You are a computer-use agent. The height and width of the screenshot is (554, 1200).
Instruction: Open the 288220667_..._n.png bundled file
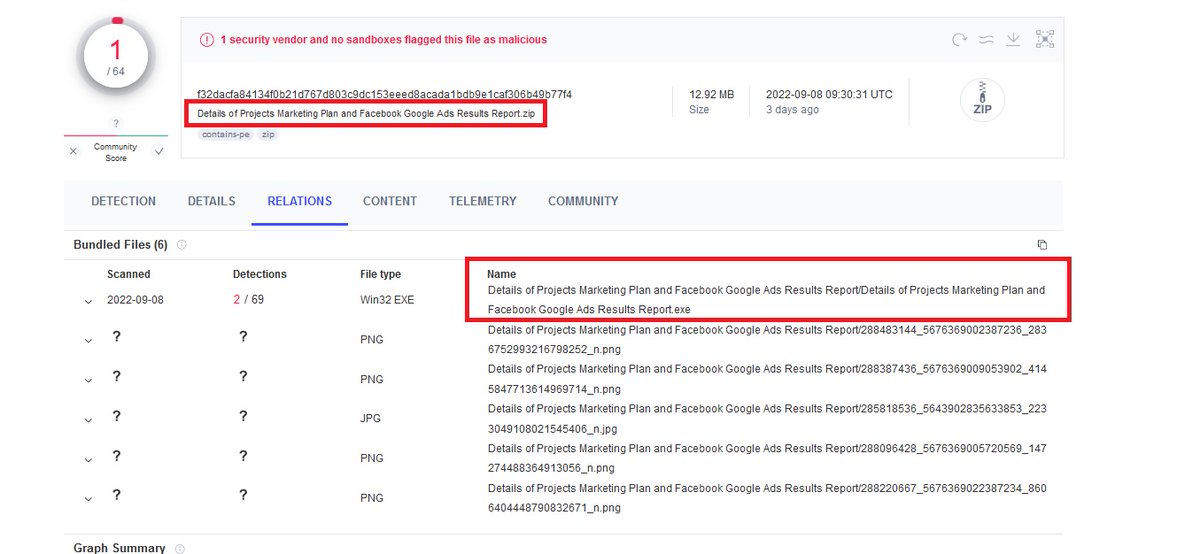(767, 498)
